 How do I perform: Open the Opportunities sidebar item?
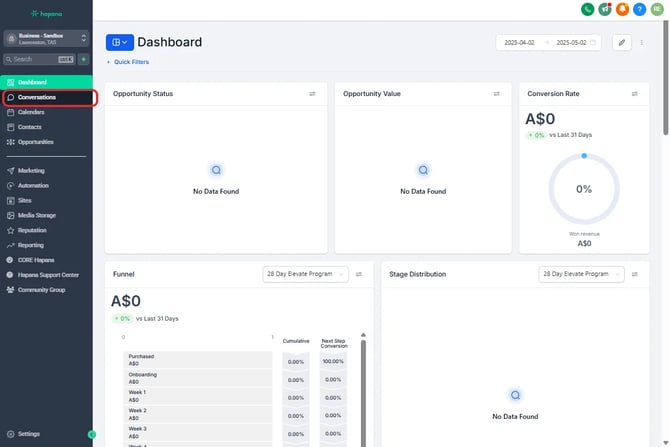(35, 142)
